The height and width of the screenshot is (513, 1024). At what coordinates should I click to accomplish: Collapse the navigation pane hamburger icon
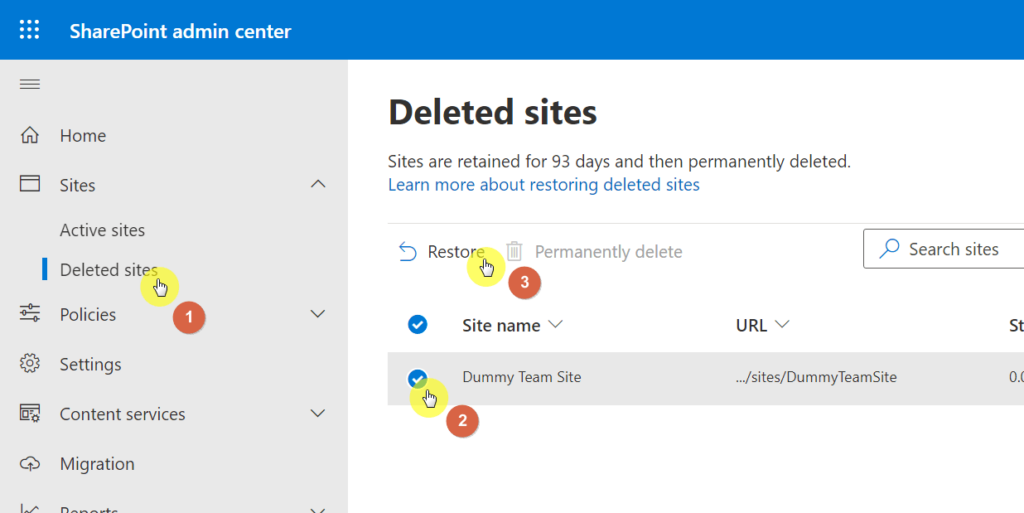29,84
